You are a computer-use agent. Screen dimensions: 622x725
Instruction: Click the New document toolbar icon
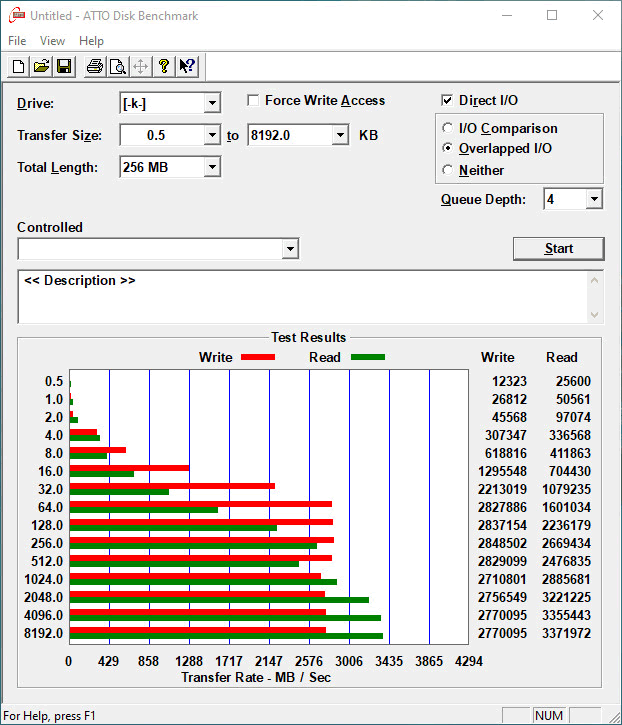[18, 67]
